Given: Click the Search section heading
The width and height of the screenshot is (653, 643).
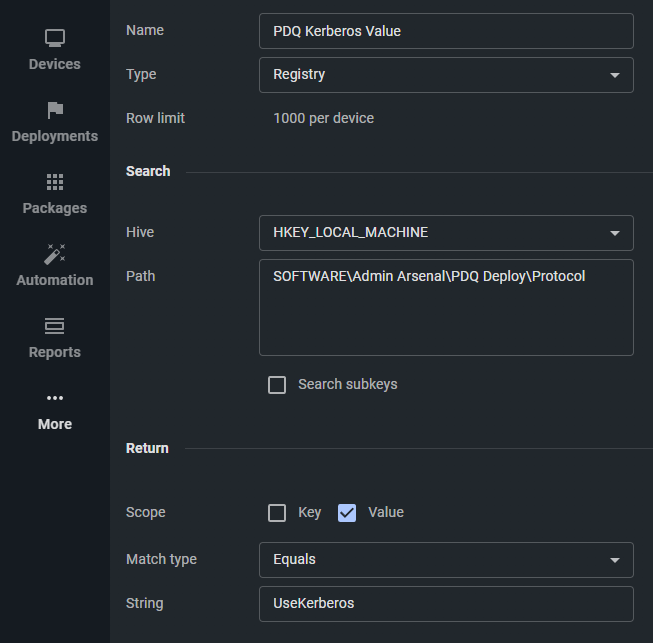Looking at the screenshot, I should pos(148,171).
